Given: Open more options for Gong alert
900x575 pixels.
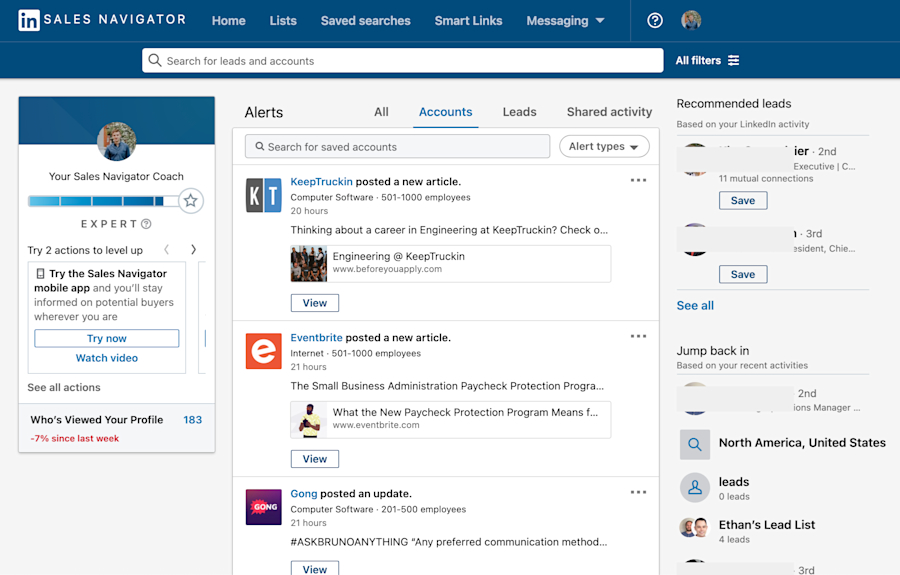Looking at the screenshot, I should pyautogui.click(x=638, y=492).
